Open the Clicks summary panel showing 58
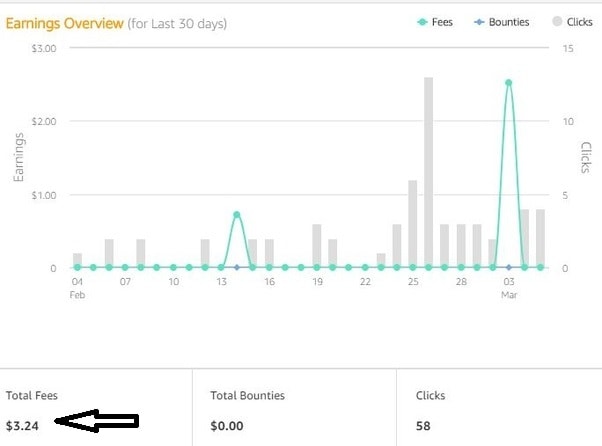Image resolution: width=602 pixels, height=446 pixels. click(499, 408)
